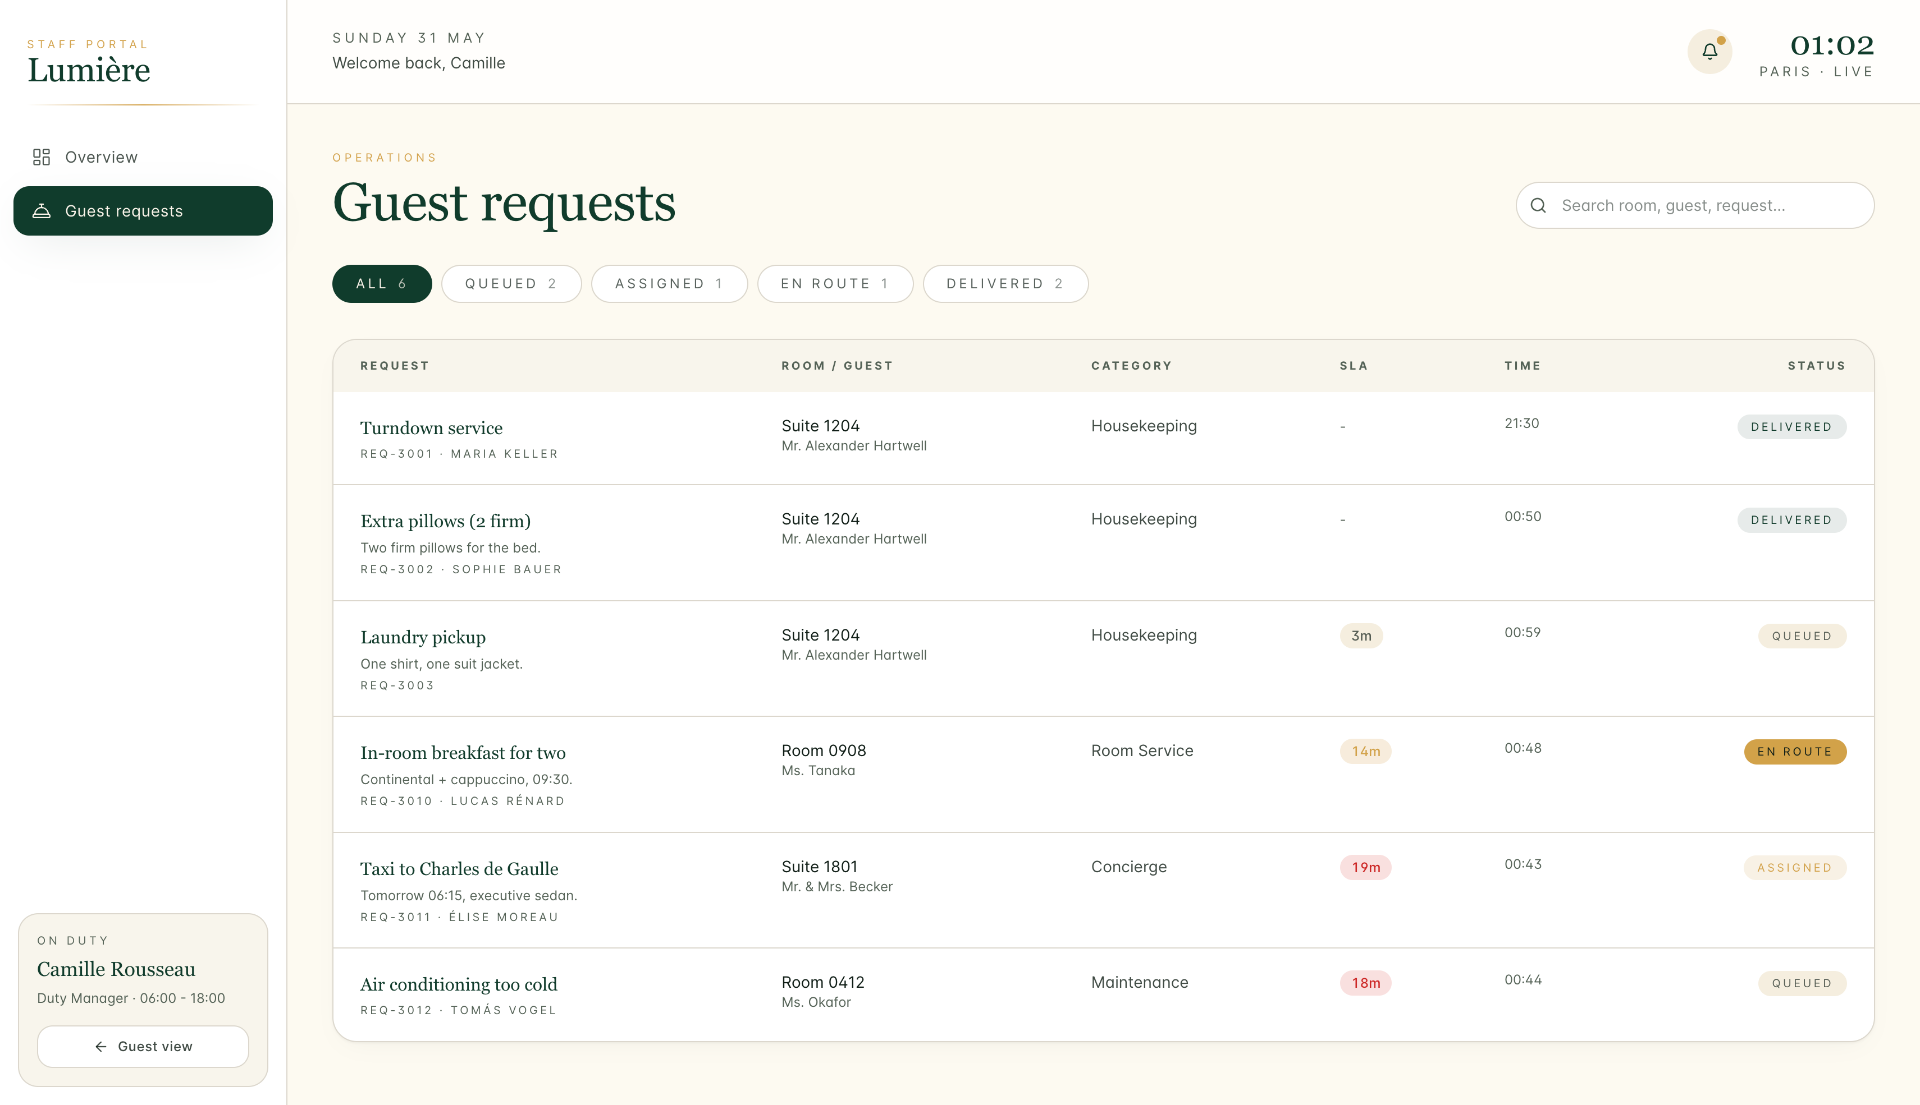Click the Delivered status badge for Extra pillows
Screen dimensions: 1920x1105
tap(1792, 520)
